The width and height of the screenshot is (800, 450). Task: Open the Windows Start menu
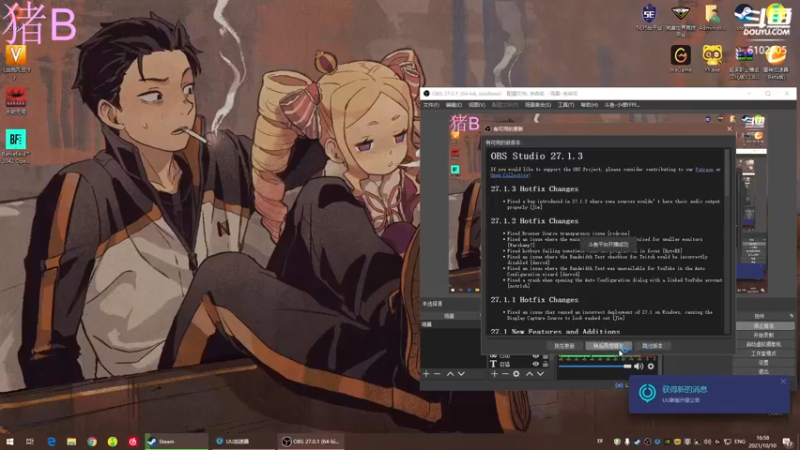(10, 441)
